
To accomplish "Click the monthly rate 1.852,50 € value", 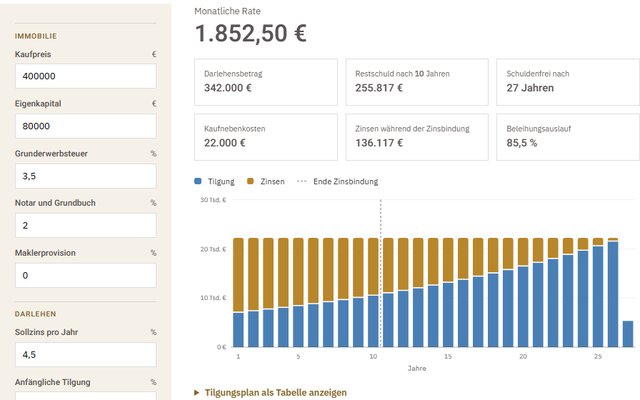I will (251, 33).
